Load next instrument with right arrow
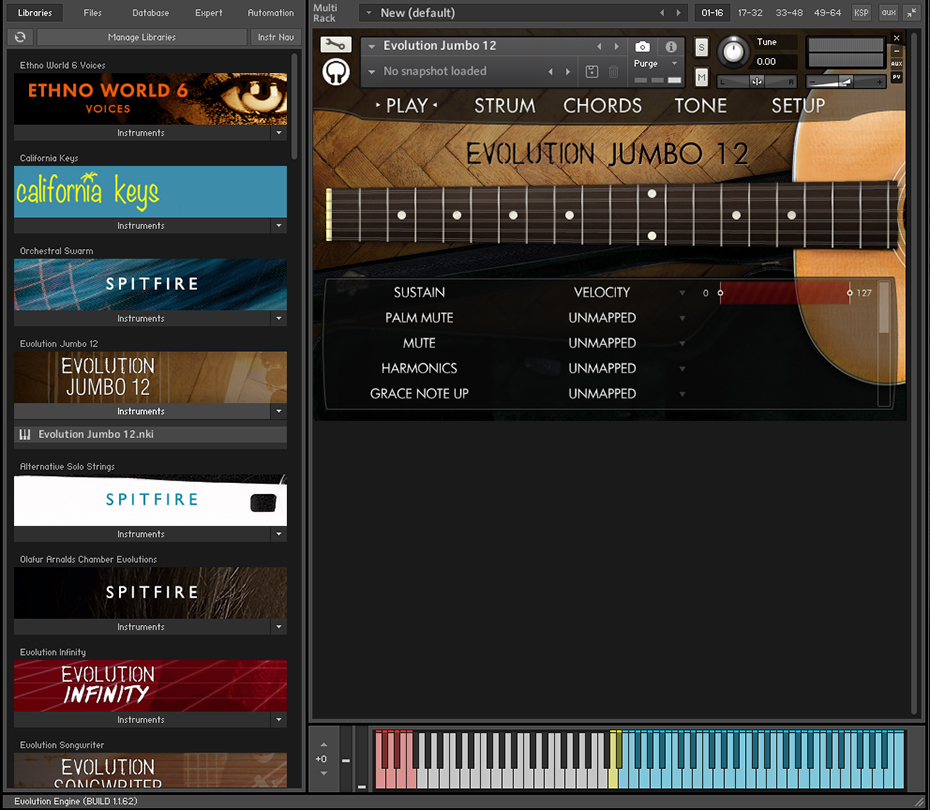 pos(617,46)
